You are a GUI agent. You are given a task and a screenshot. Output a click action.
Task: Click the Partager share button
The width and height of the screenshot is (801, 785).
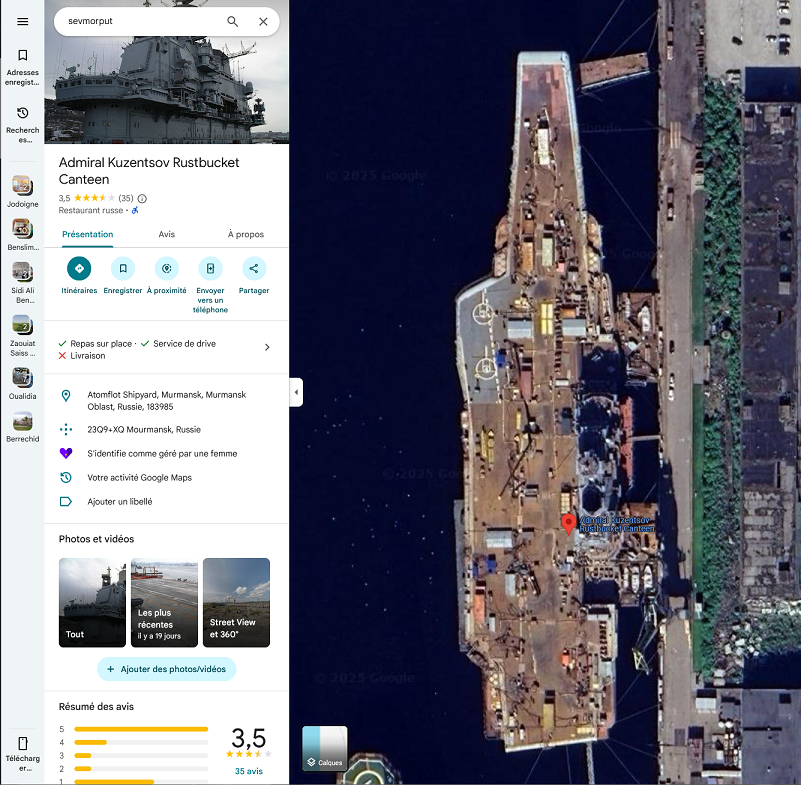pyautogui.click(x=254, y=276)
